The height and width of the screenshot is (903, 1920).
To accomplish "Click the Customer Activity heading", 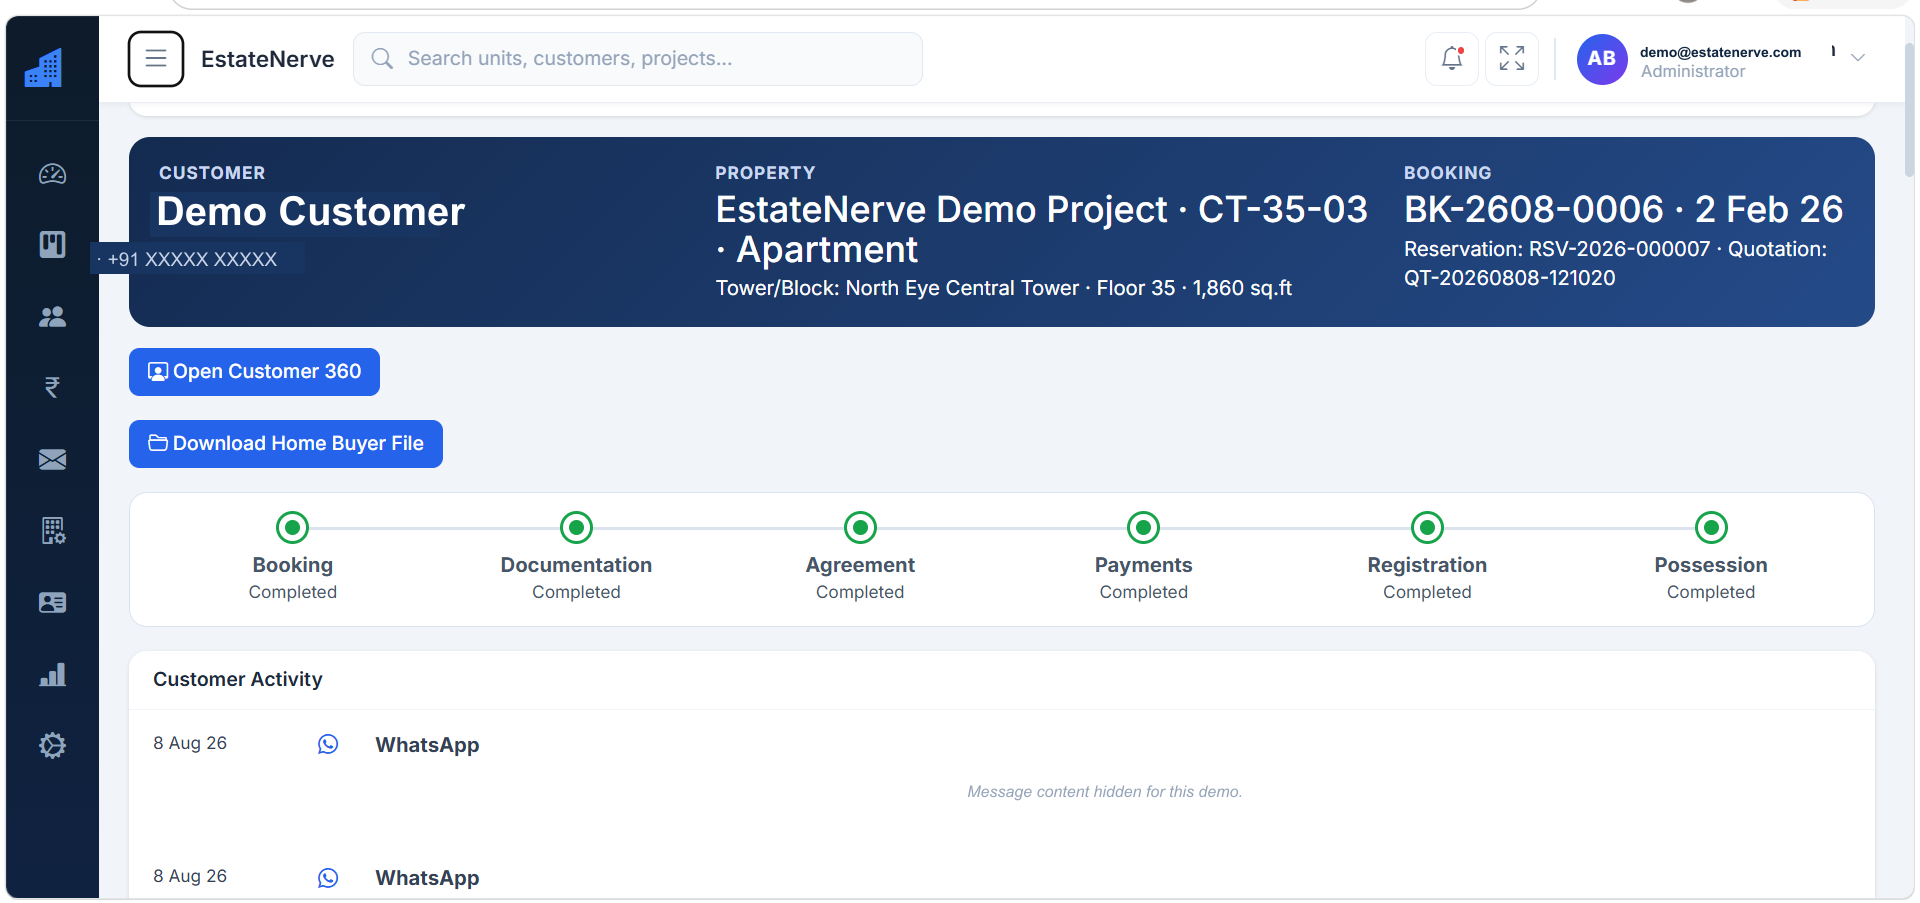I will [238, 679].
